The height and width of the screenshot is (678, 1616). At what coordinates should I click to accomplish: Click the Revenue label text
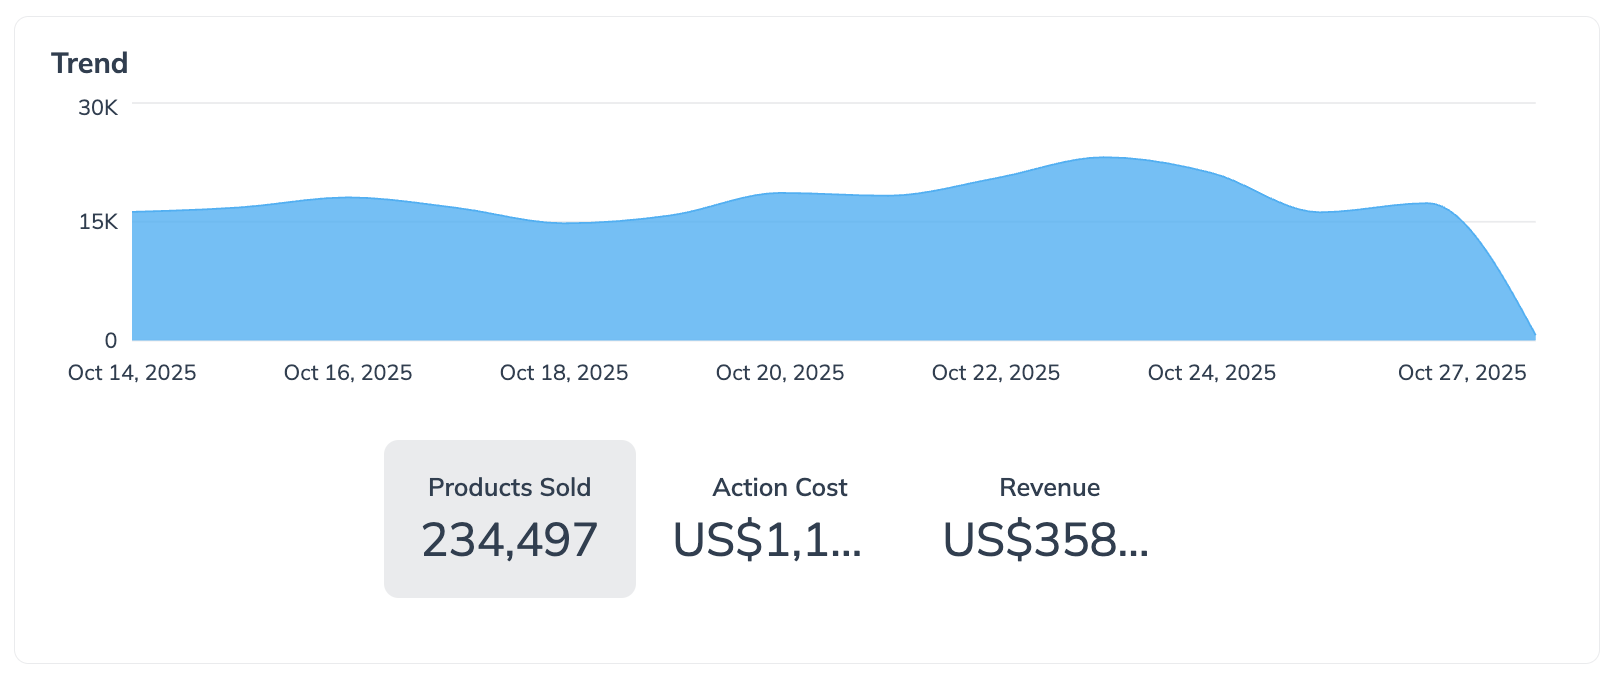coord(1049,487)
